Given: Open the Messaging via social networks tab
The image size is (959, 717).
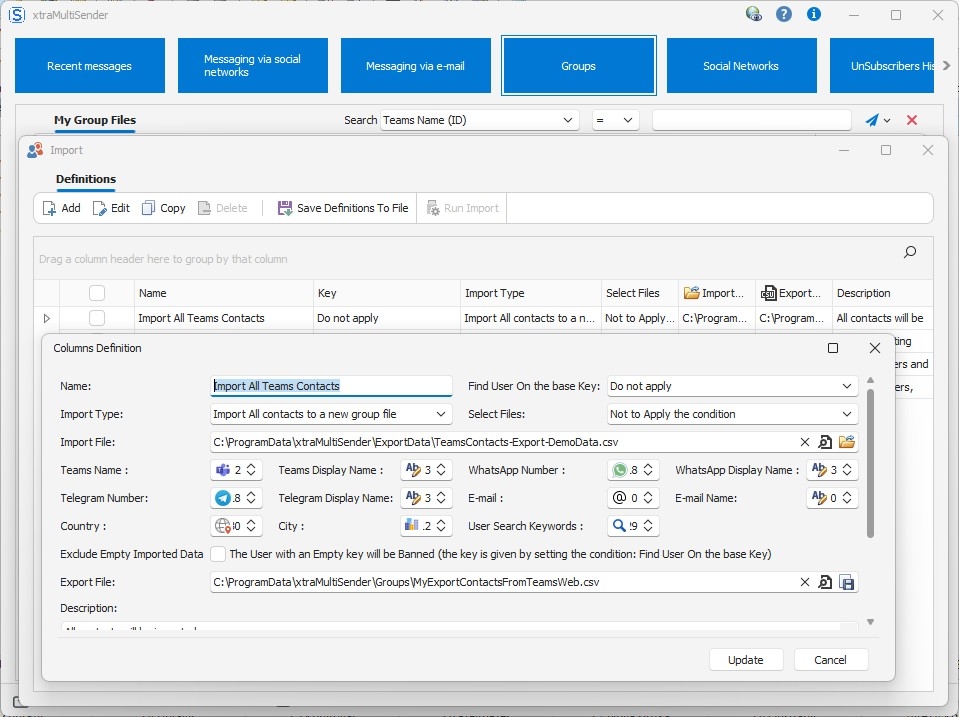Looking at the screenshot, I should pyautogui.click(x=253, y=65).
